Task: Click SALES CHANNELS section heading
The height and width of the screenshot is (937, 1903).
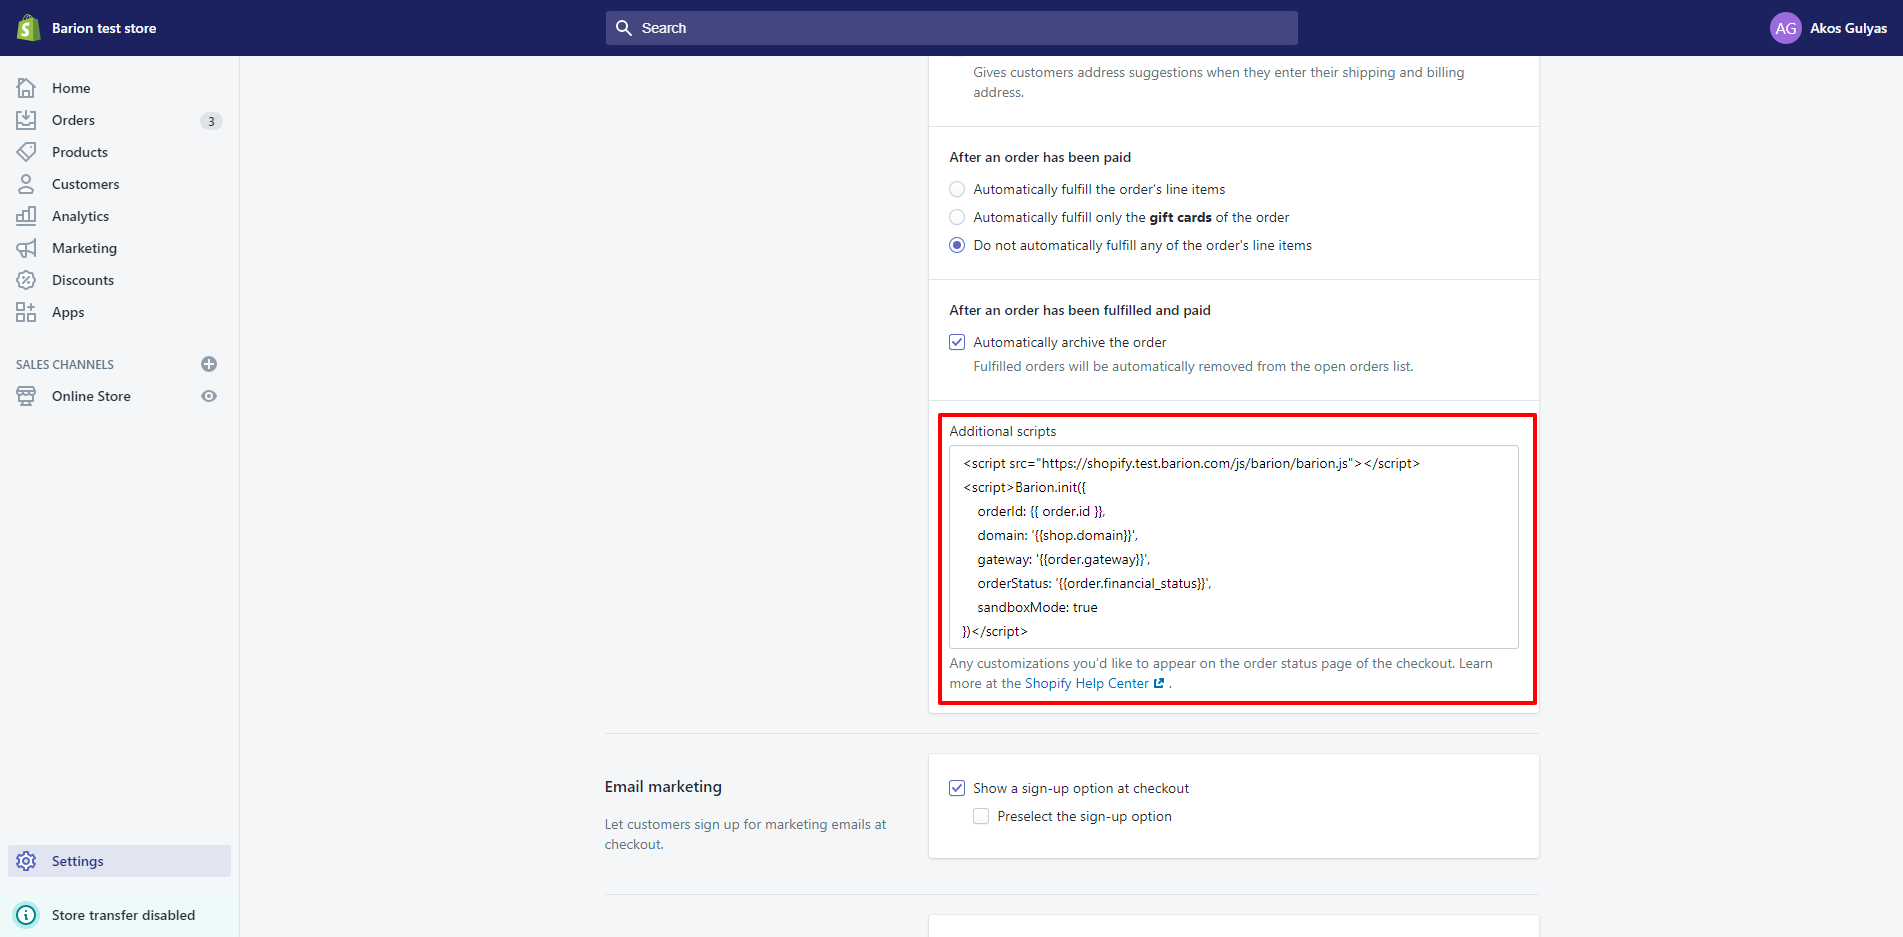Action: coord(65,365)
